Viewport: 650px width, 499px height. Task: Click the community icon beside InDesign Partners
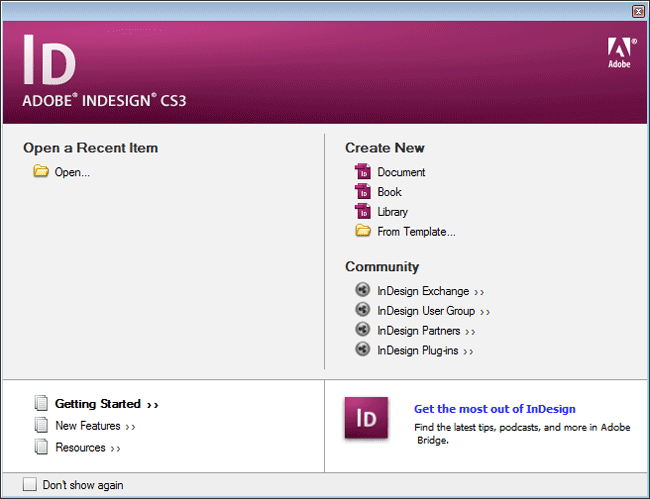pos(362,329)
